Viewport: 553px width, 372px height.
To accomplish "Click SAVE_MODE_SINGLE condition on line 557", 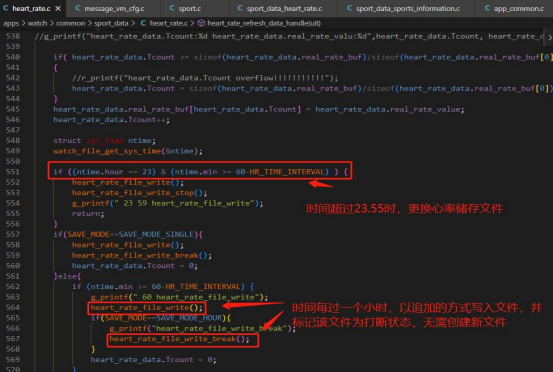I will (128, 234).
